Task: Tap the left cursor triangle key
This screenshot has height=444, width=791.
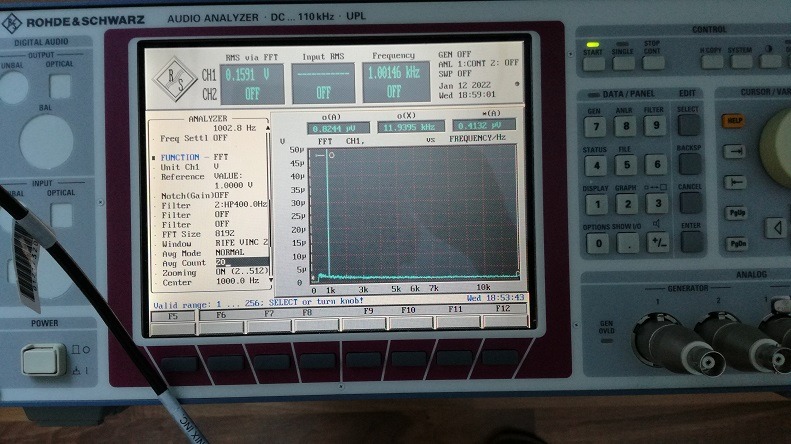Action: [777, 228]
